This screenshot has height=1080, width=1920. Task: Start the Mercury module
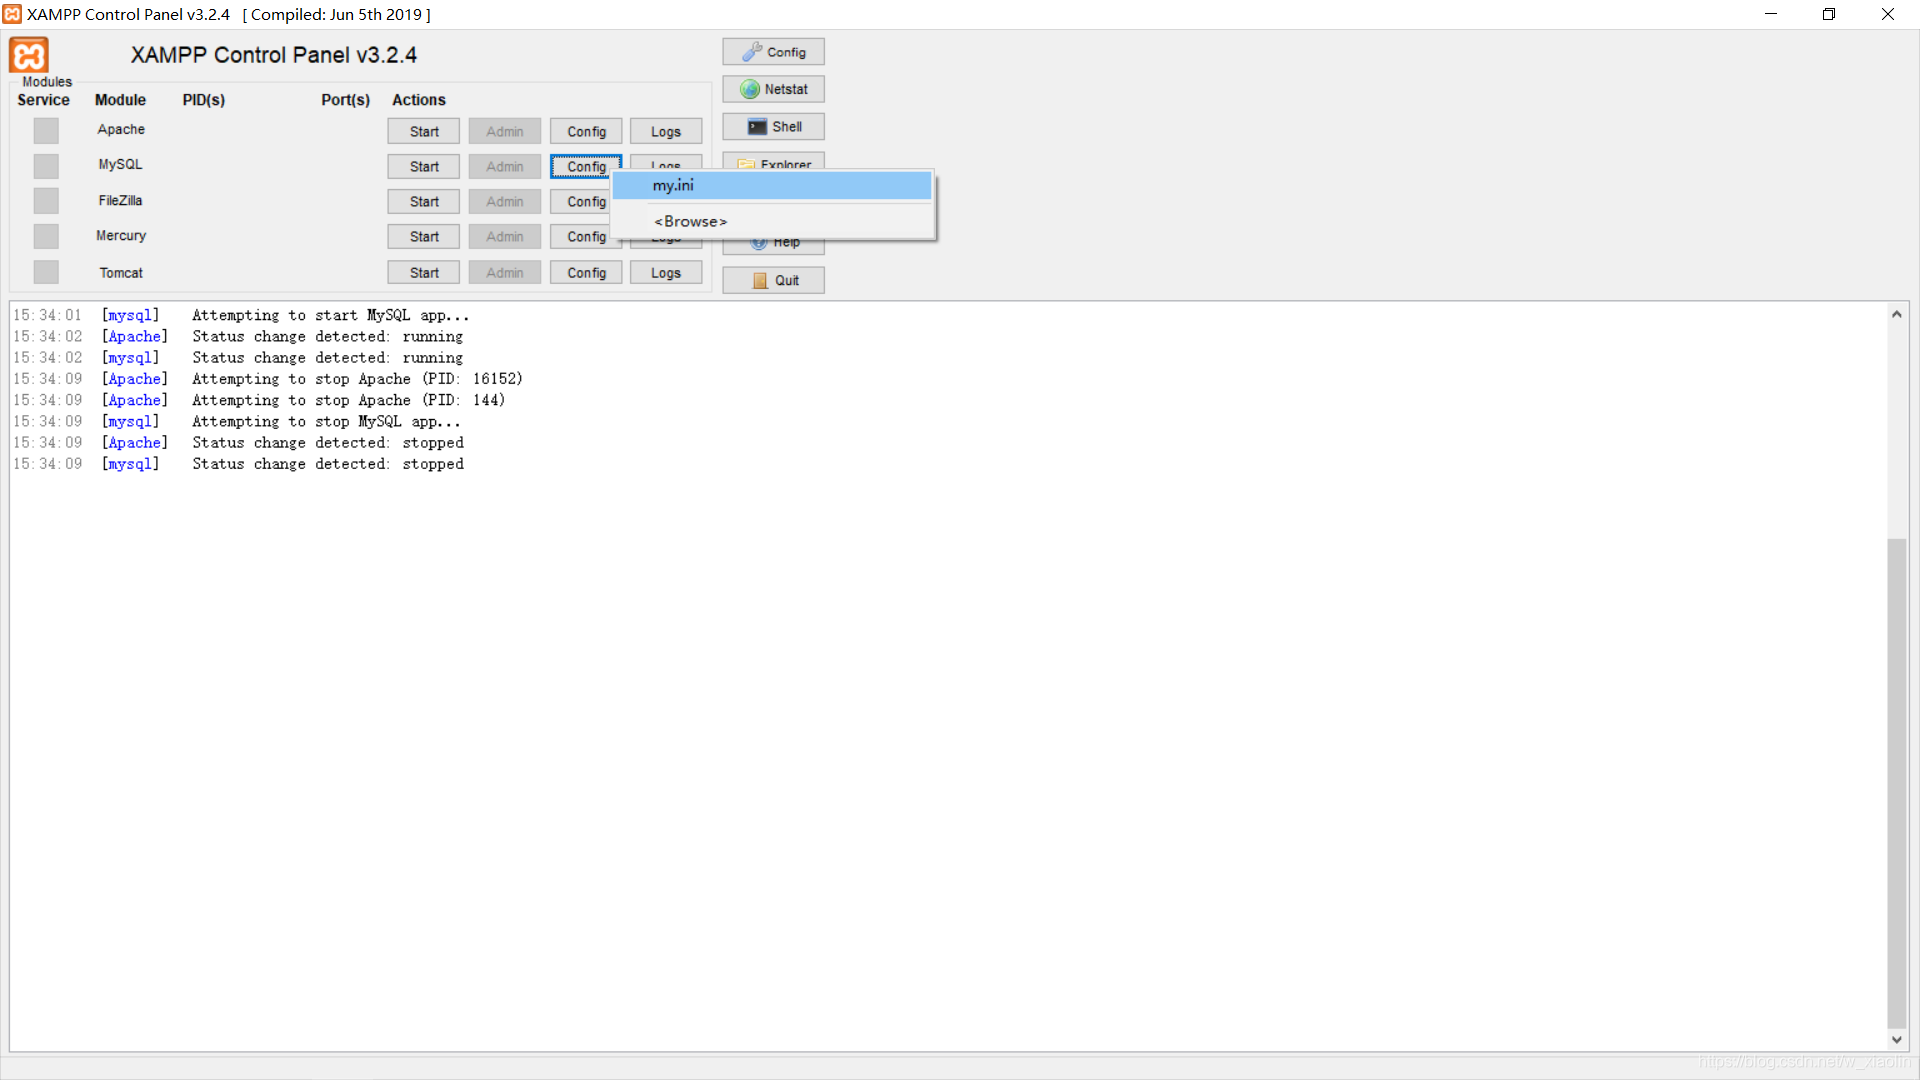[424, 236]
